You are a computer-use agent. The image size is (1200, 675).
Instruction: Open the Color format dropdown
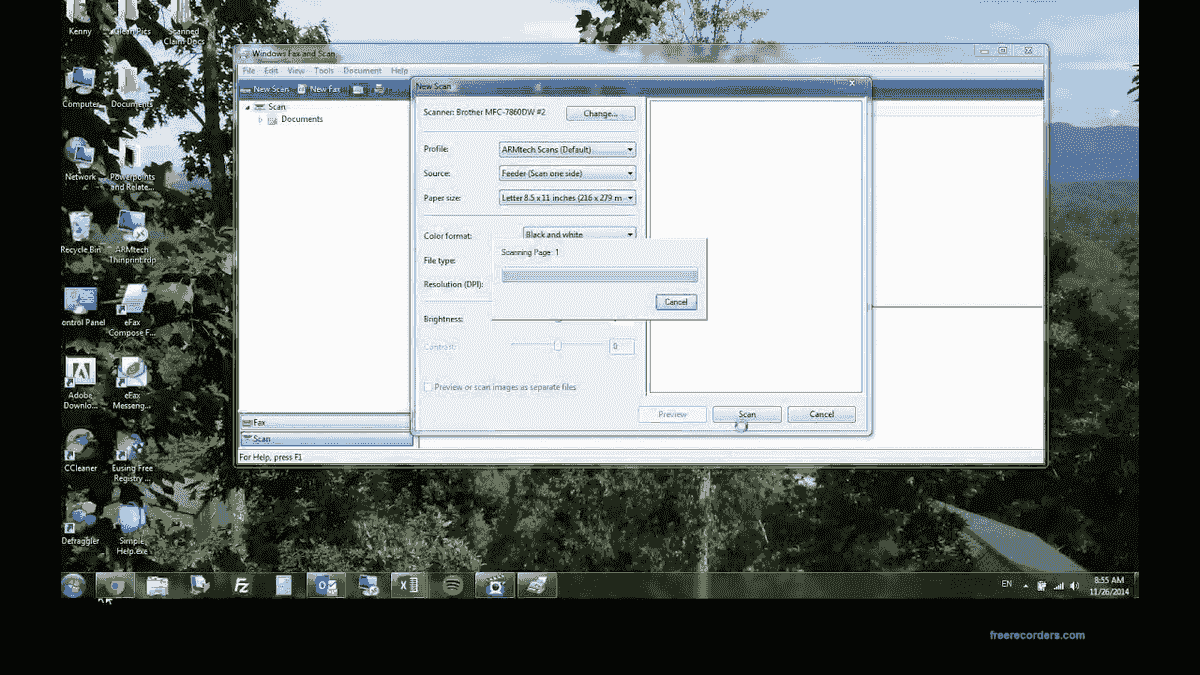(x=580, y=234)
